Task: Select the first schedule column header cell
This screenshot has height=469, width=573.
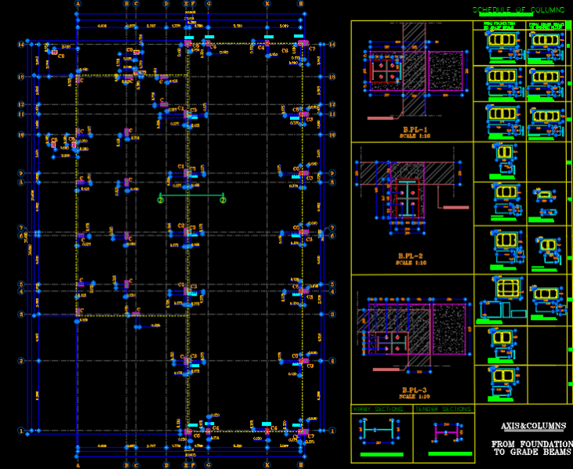Action: 500,26
